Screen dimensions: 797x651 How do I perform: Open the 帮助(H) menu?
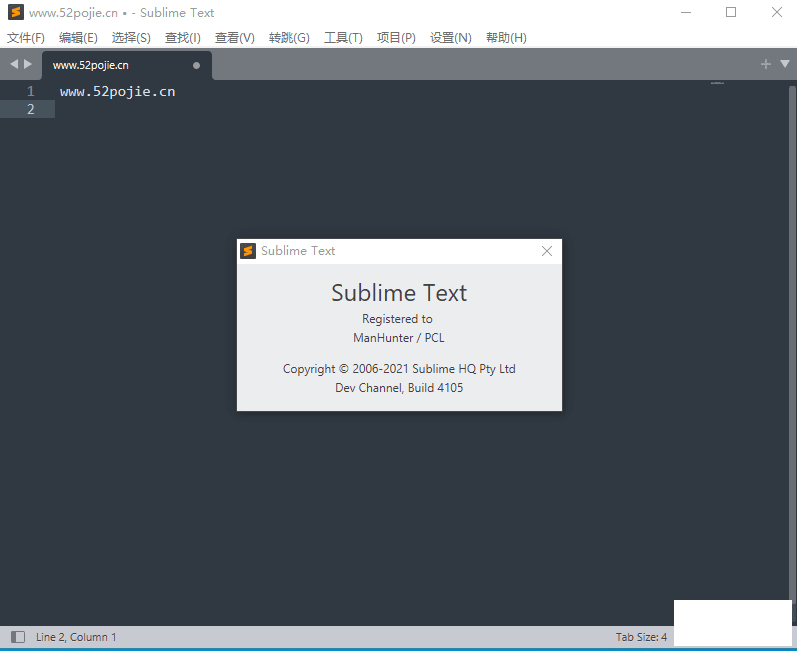click(x=506, y=38)
